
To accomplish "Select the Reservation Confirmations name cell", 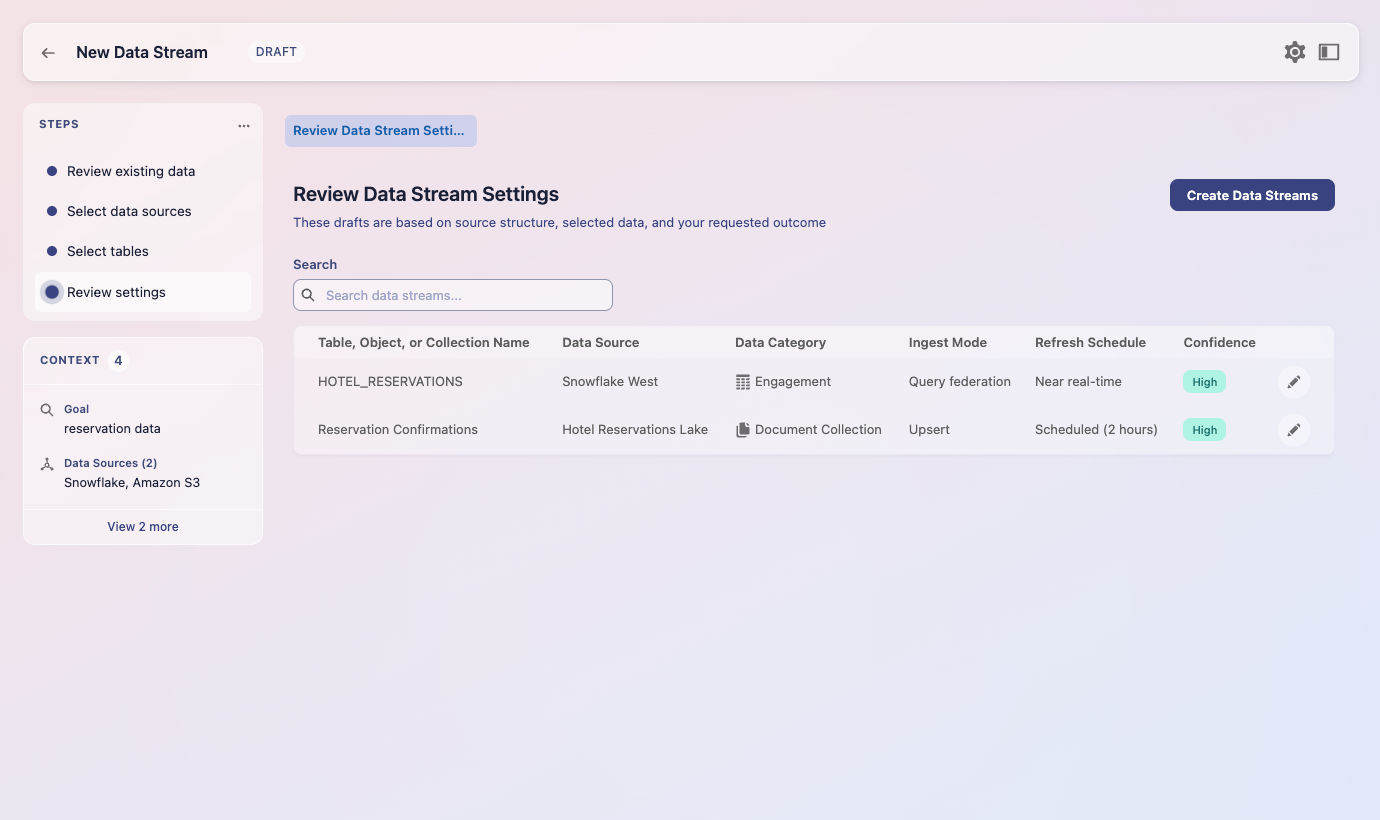I will [x=398, y=430].
